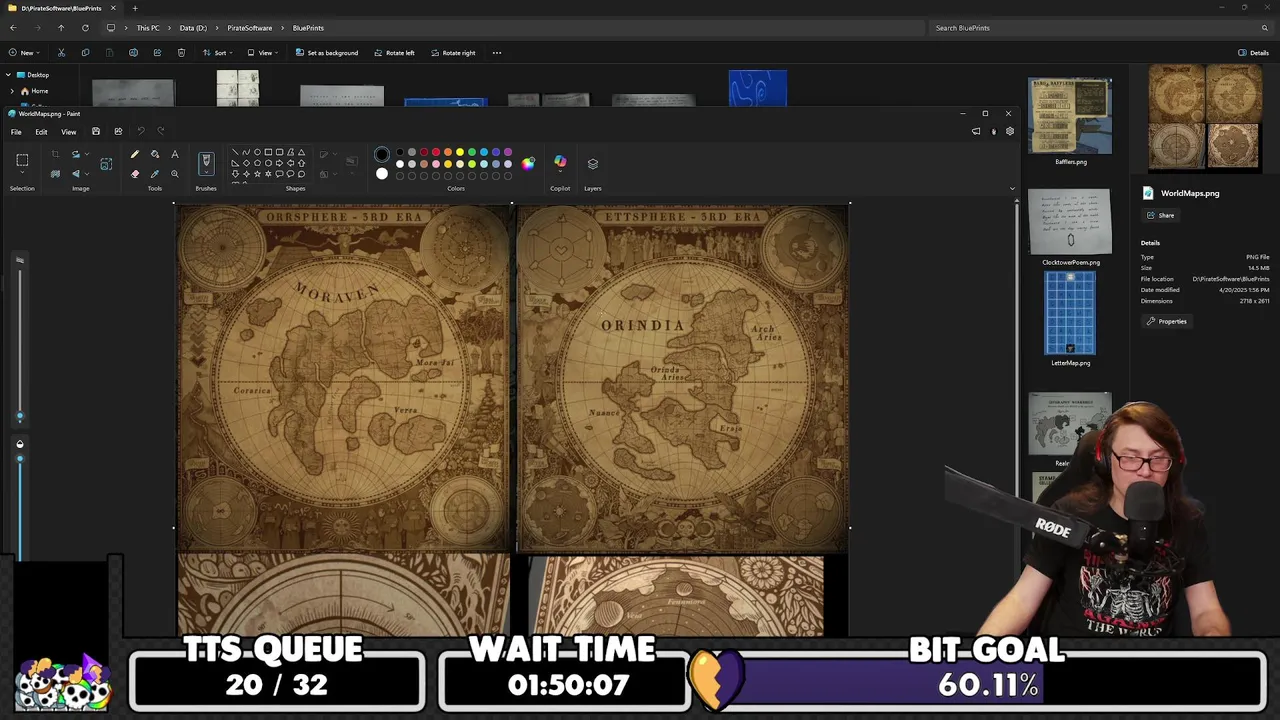Click the Rename icon in Explorer toolbar
This screenshot has height=720, width=1280.
[133, 52]
